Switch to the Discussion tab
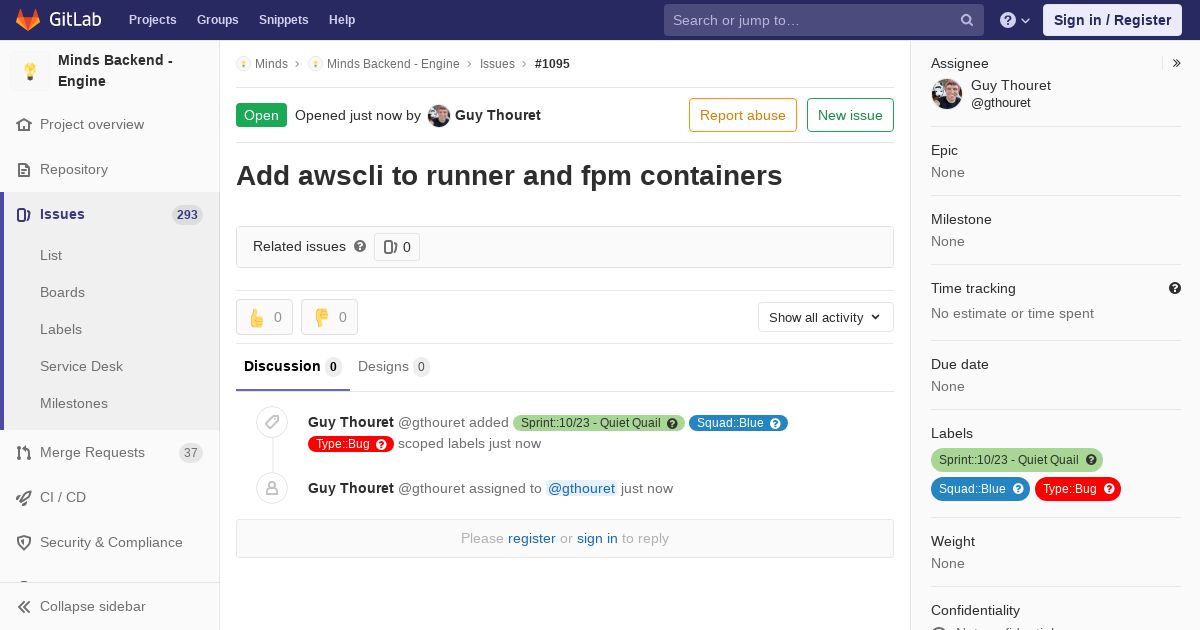The image size is (1200, 630). tap(293, 367)
